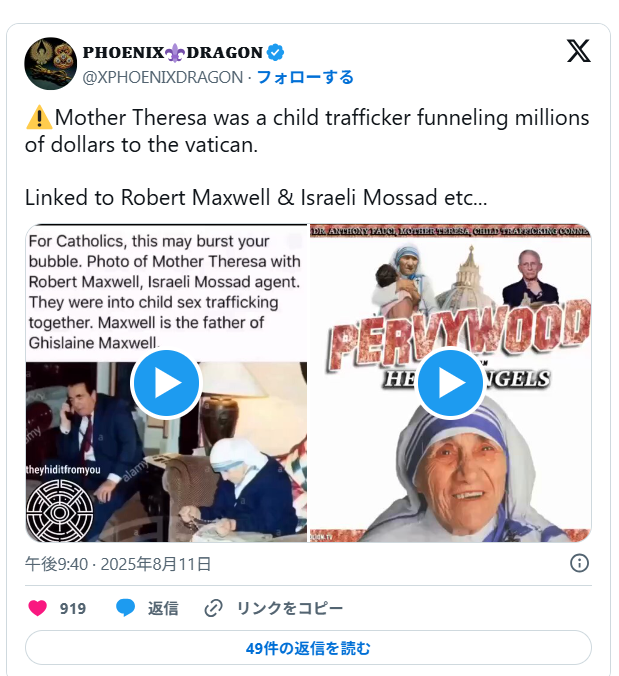Open the post info circle icon
619x676 pixels.
pos(579,563)
